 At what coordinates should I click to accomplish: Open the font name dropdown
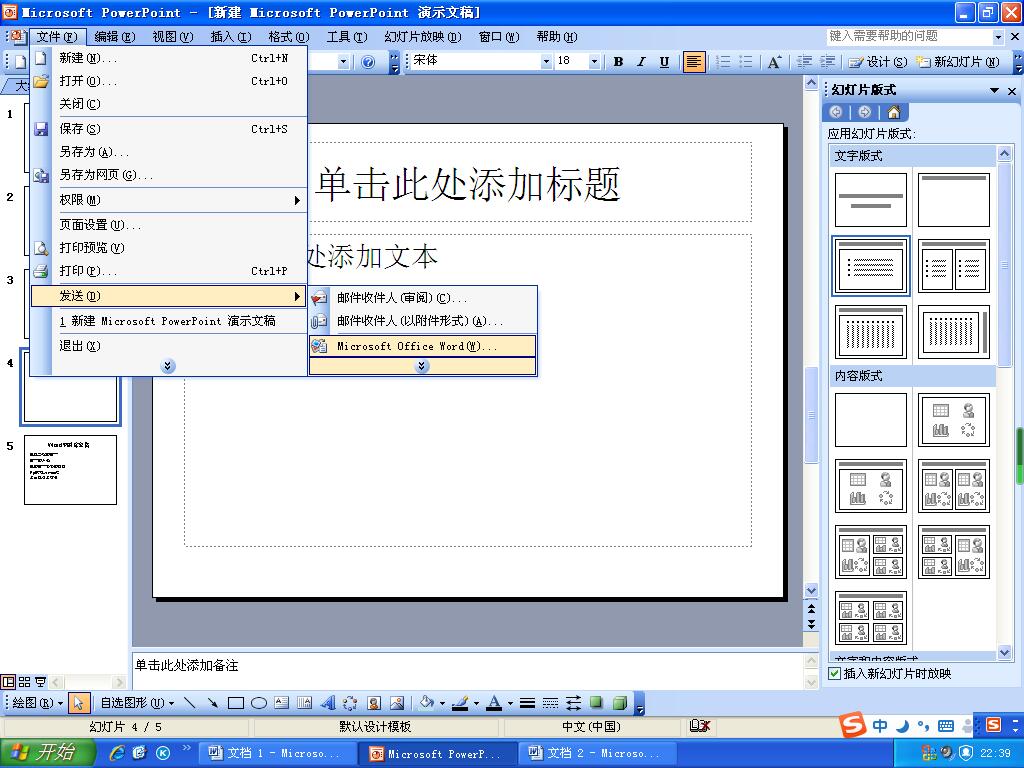point(547,61)
